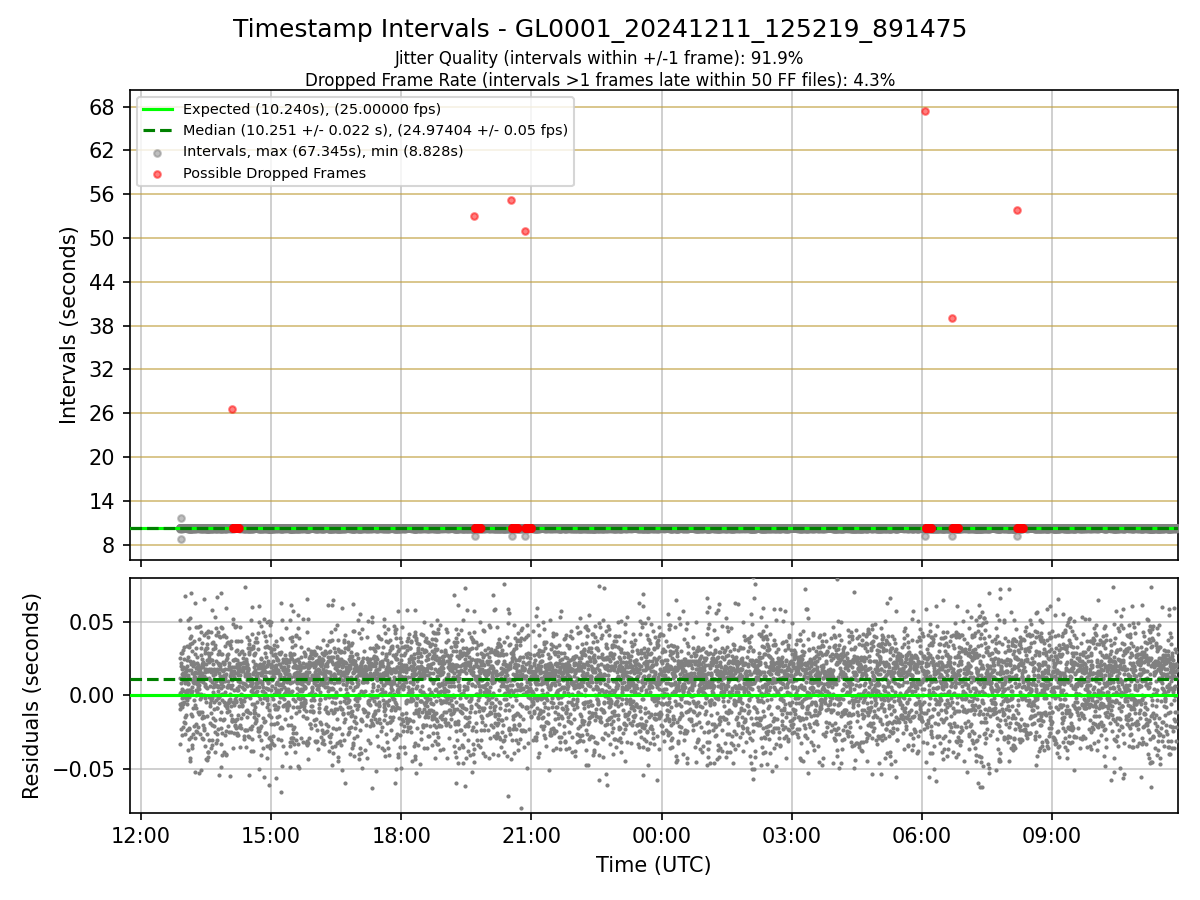Click the '14' tick on the intervals axis
The width and height of the screenshot is (1200, 900).
[103, 501]
